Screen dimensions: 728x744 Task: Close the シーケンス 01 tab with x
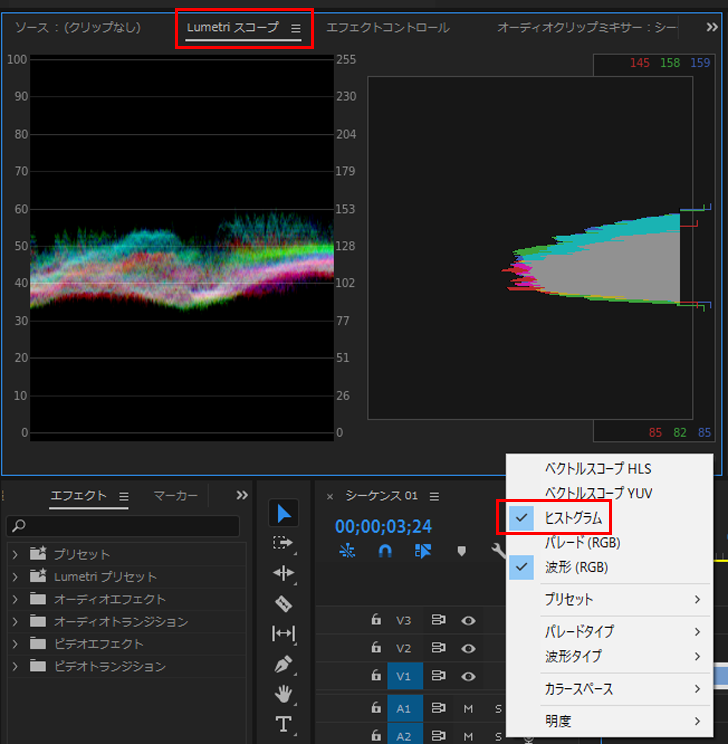point(330,496)
